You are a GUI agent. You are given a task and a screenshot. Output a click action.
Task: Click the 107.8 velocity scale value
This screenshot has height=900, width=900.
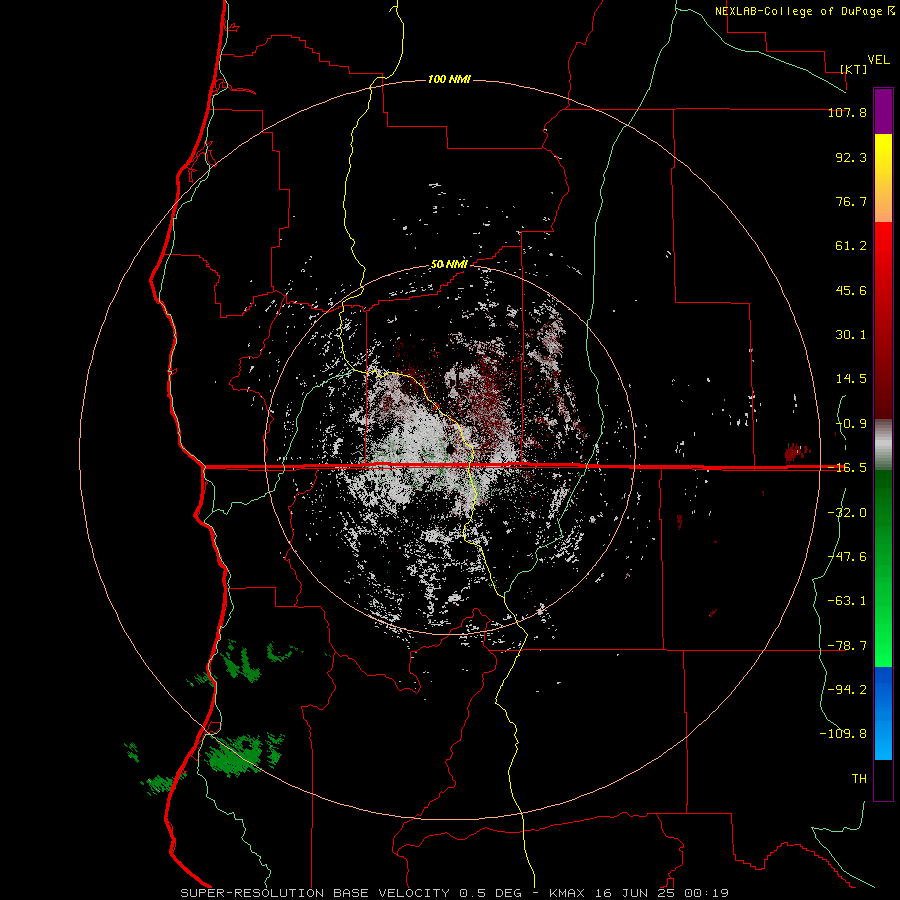(x=847, y=112)
